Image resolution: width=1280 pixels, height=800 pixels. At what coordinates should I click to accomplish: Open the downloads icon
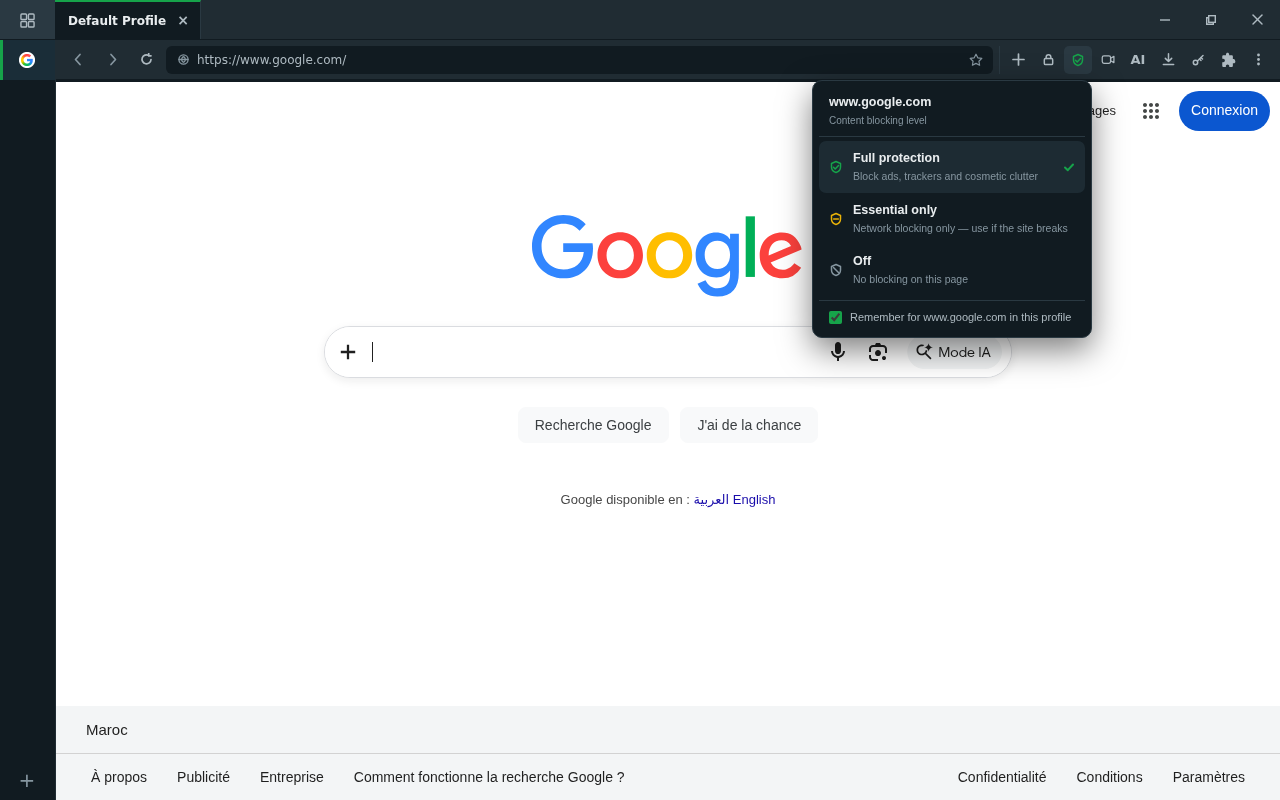pos(1168,60)
